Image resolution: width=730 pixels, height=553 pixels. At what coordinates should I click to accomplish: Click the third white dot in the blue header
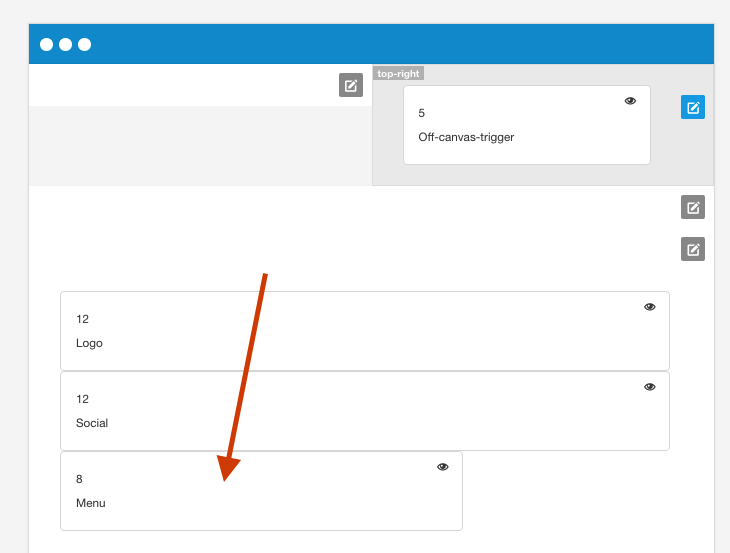click(x=84, y=44)
